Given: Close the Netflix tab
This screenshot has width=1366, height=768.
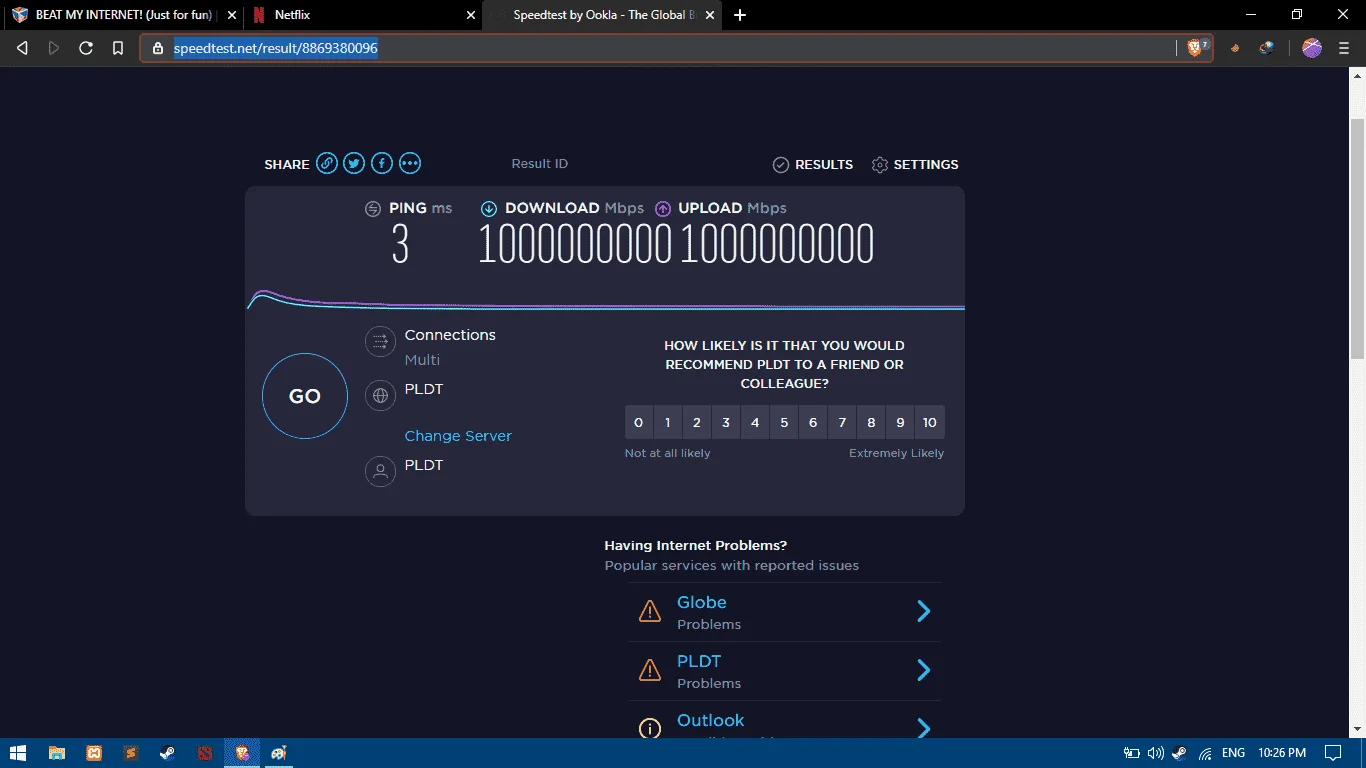Looking at the screenshot, I should pyautogui.click(x=471, y=15).
